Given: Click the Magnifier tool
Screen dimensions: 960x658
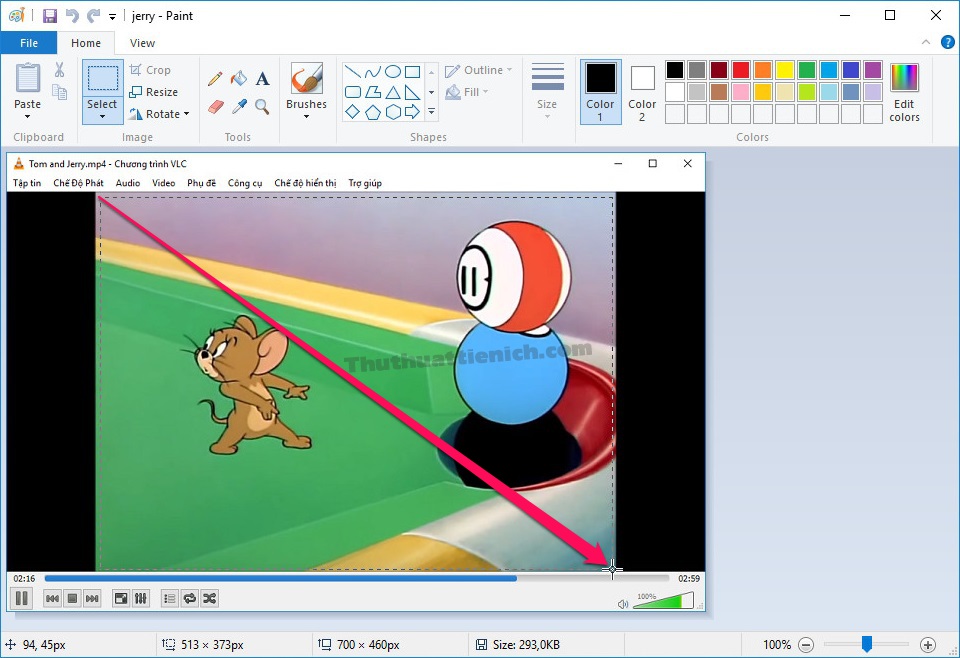Looking at the screenshot, I should click(262, 106).
